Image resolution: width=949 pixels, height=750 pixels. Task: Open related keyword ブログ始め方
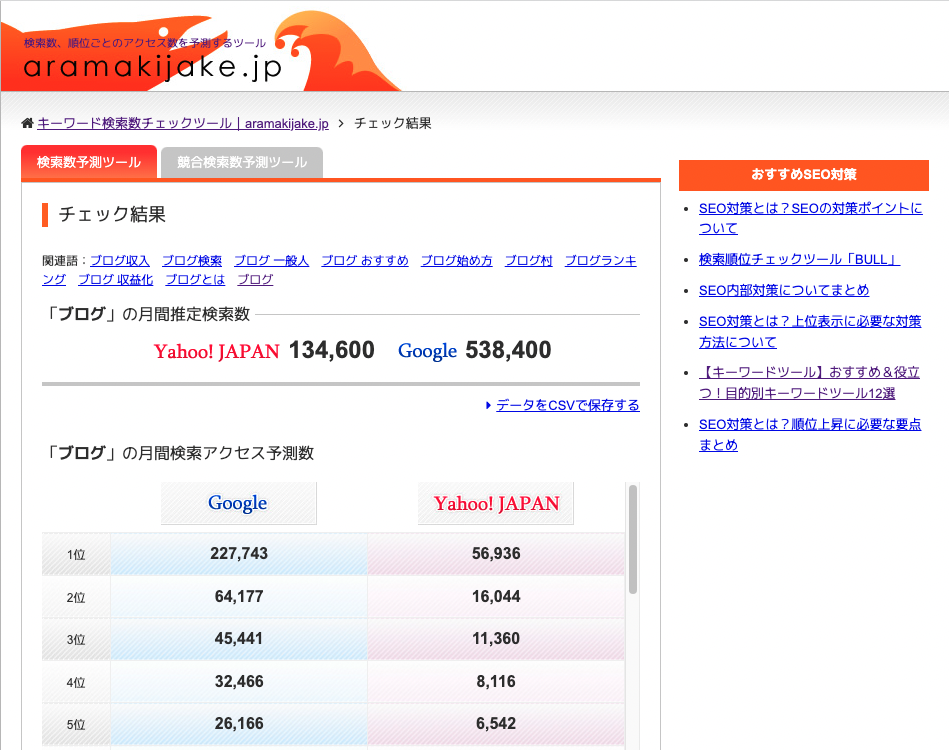pos(456,261)
